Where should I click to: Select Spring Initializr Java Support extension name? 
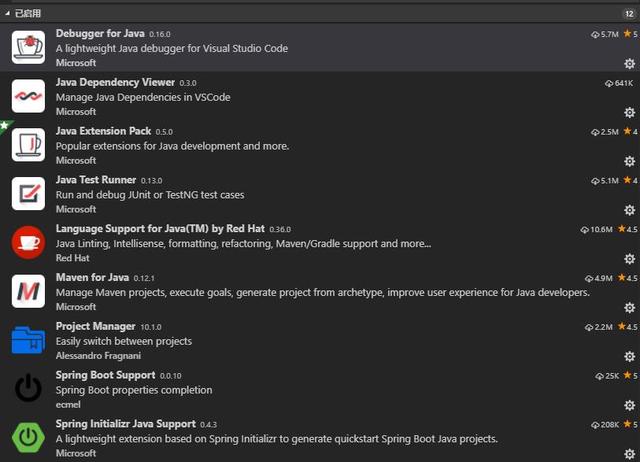(x=126, y=424)
